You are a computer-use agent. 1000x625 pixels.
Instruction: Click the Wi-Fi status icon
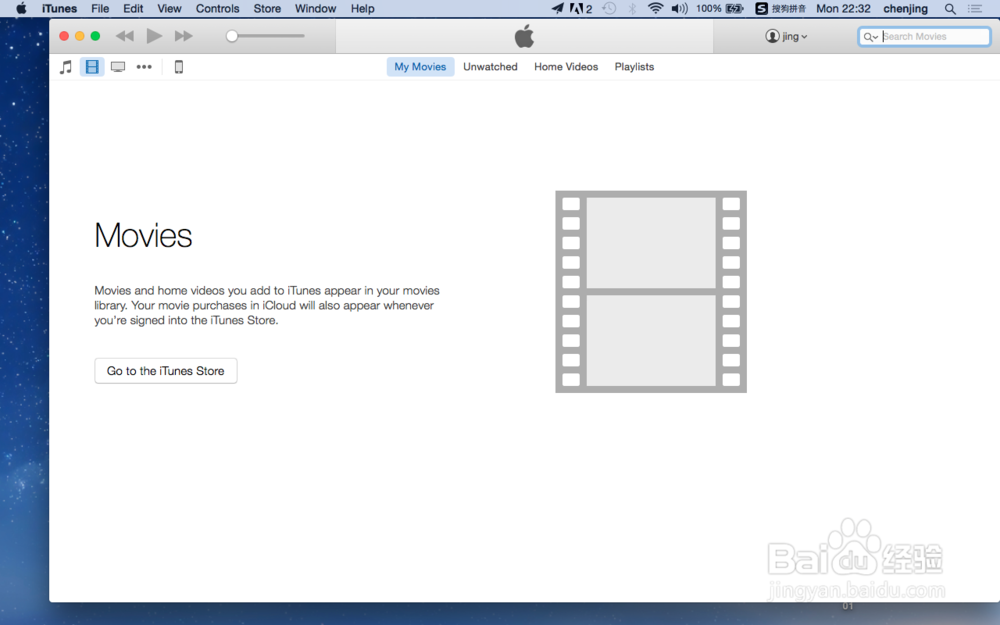click(656, 8)
